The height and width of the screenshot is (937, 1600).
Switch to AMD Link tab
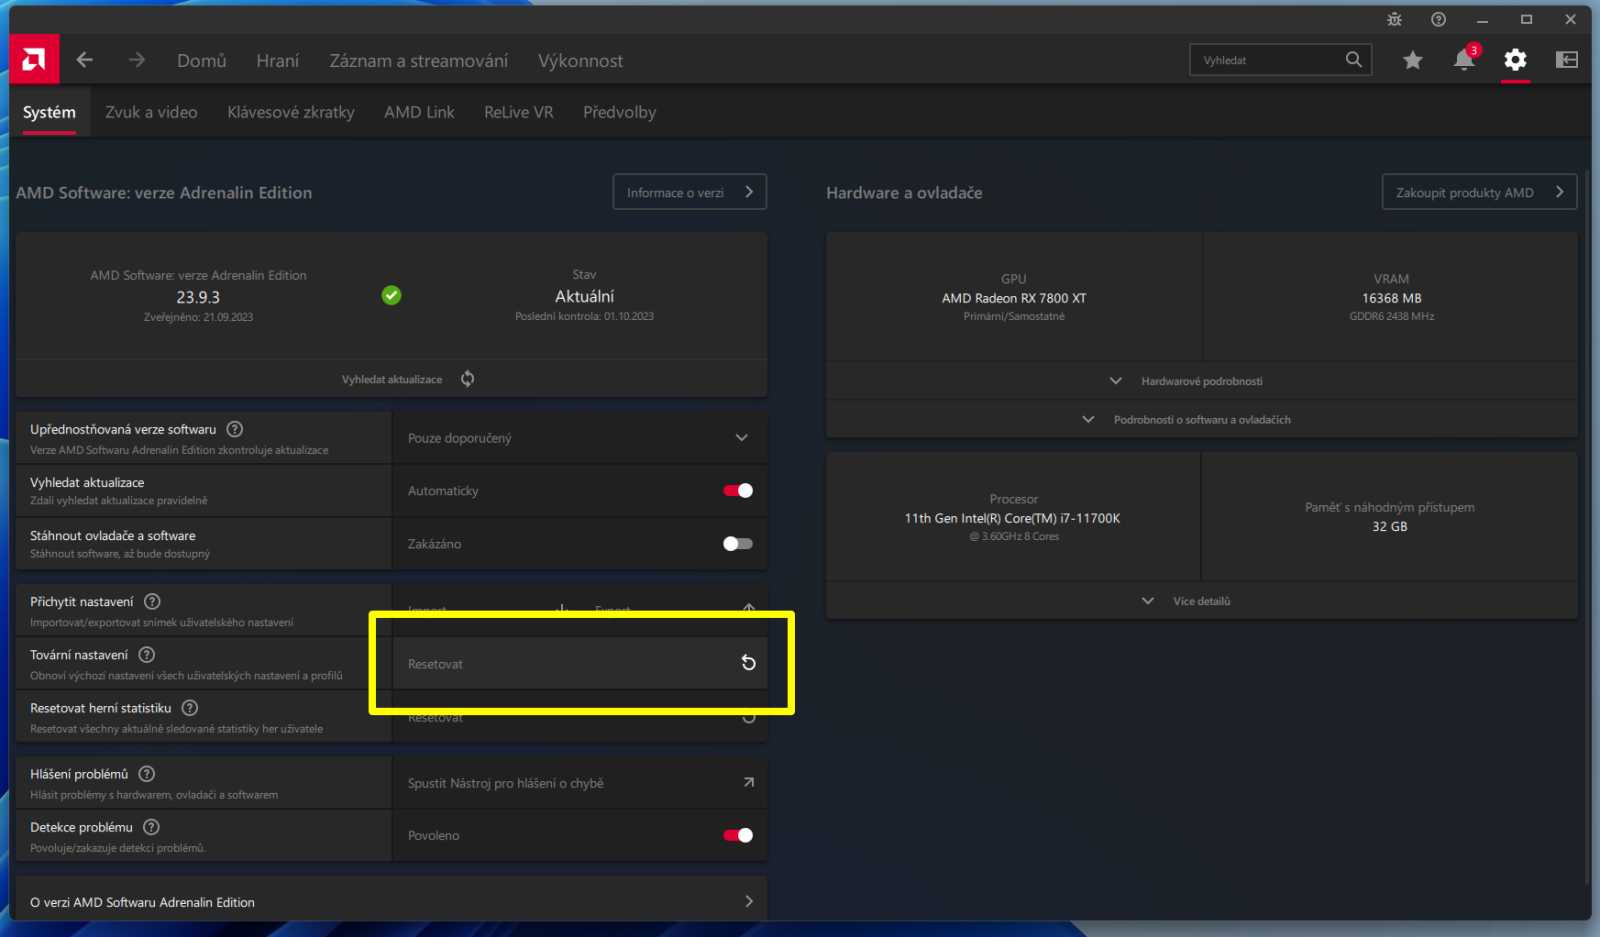[x=419, y=112]
